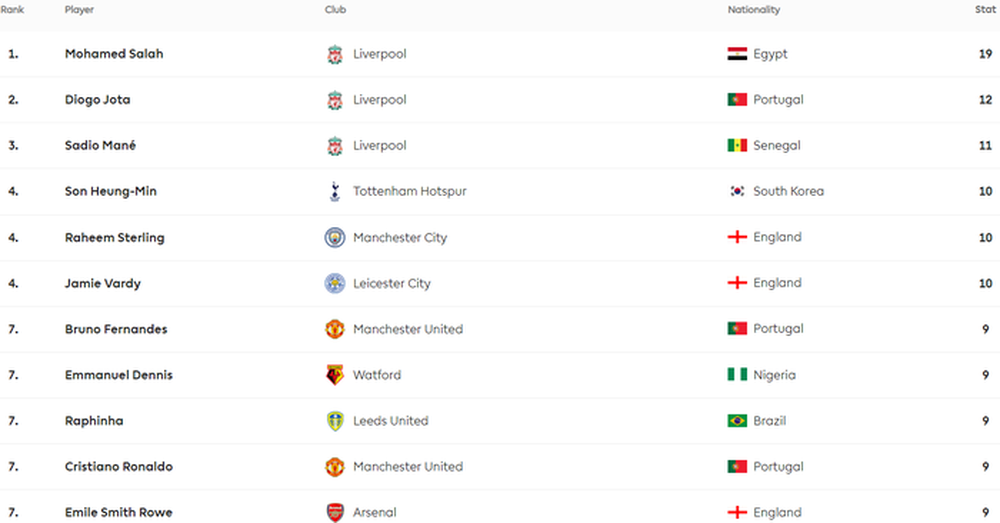Open Mohamed Salah's player profile

pyautogui.click(x=114, y=54)
